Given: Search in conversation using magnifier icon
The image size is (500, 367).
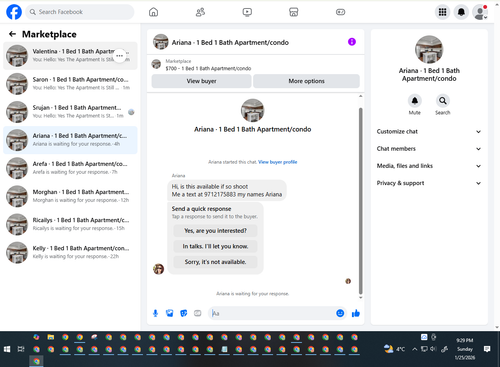Looking at the screenshot, I should click(443, 101).
